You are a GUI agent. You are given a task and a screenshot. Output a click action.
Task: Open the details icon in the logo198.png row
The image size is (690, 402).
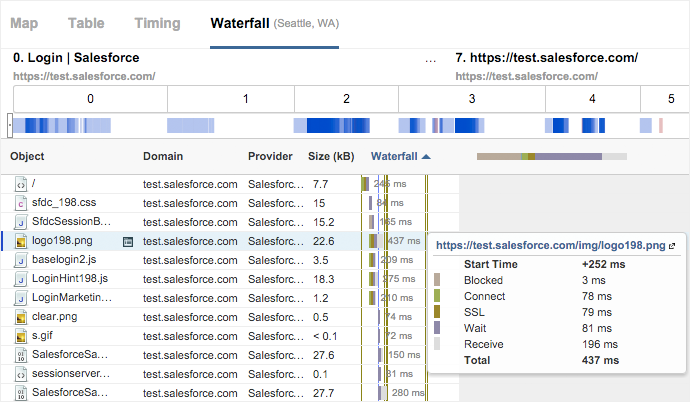127,241
